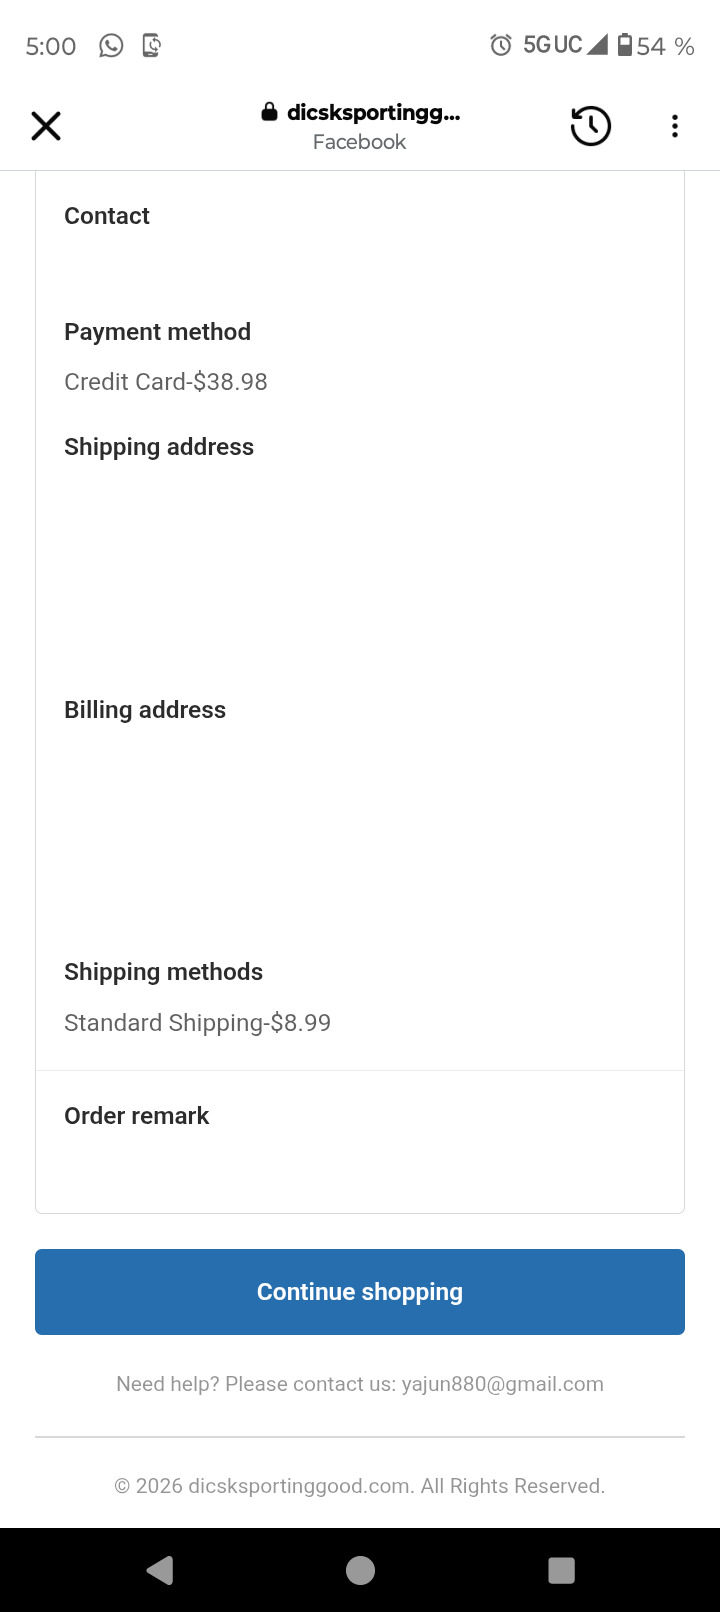Tap the Payment method heading
This screenshot has width=720, height=1612.
click(157, 332)
